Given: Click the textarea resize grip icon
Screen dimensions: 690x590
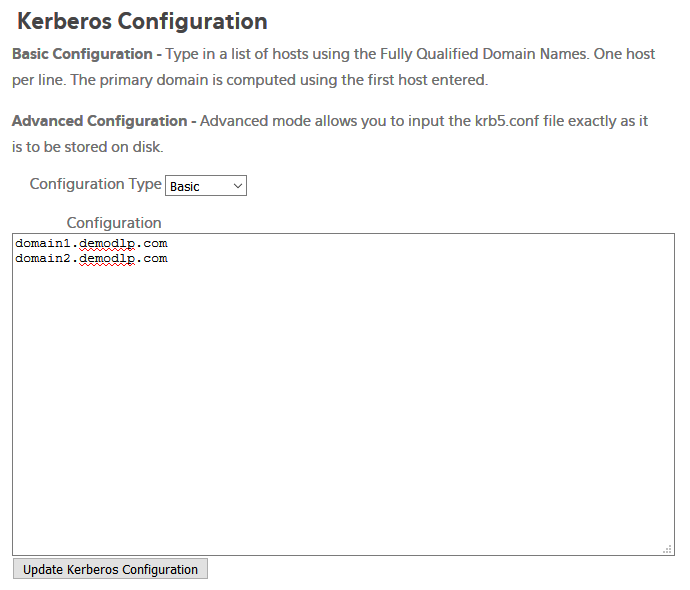Looking at the screenshot, I should [x=668, y=549].
